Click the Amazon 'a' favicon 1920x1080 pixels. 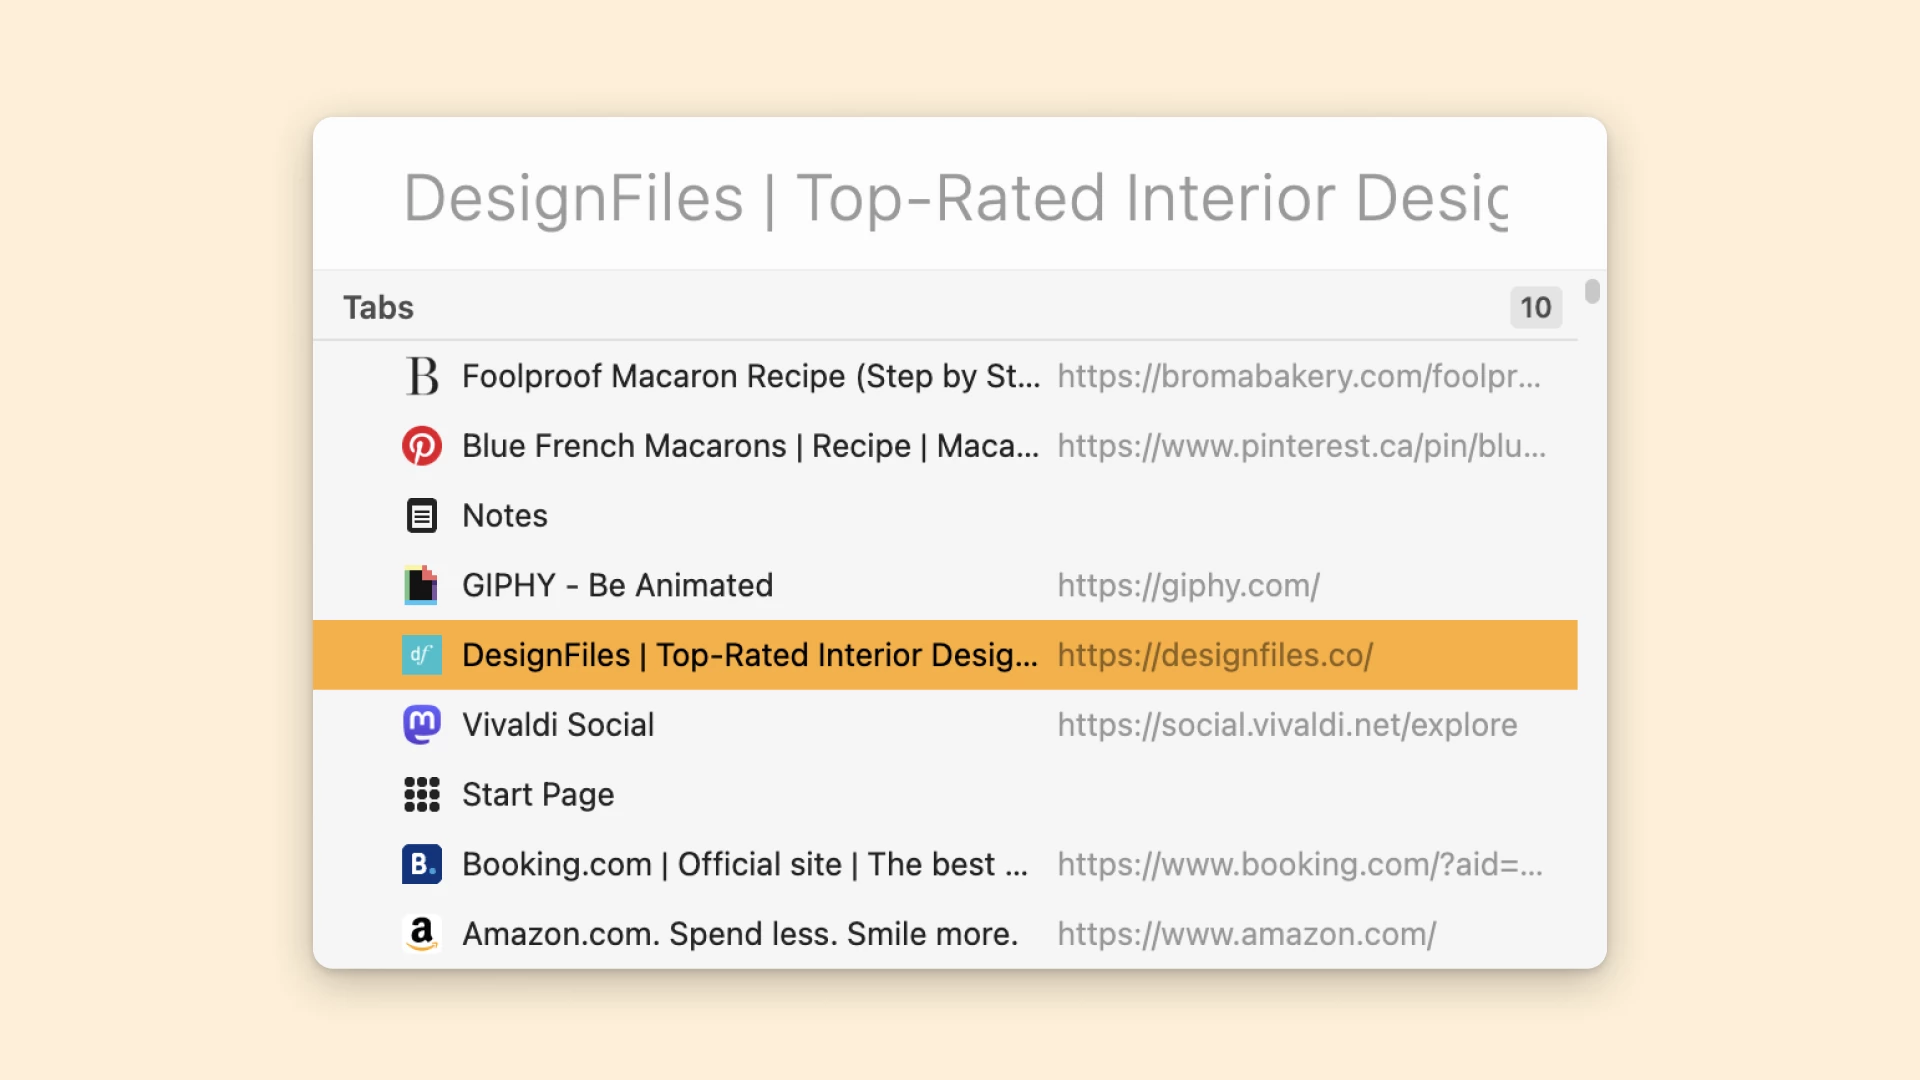pyautogui.click(x=422, y=934)
